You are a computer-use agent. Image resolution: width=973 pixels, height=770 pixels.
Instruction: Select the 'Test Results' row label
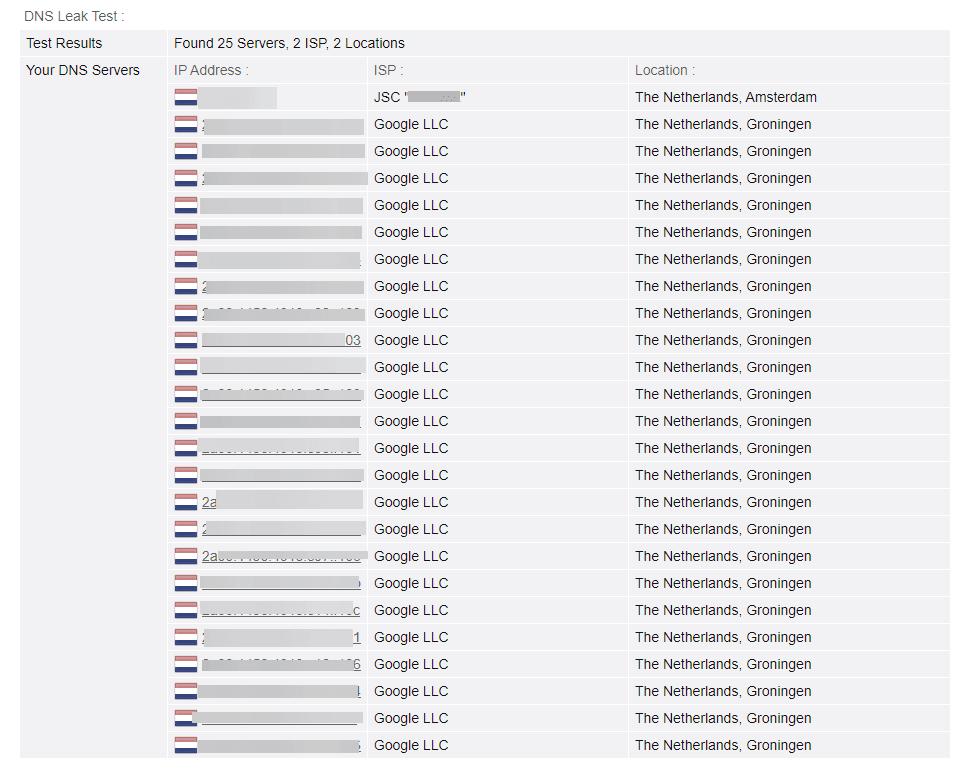coord(64,43)
